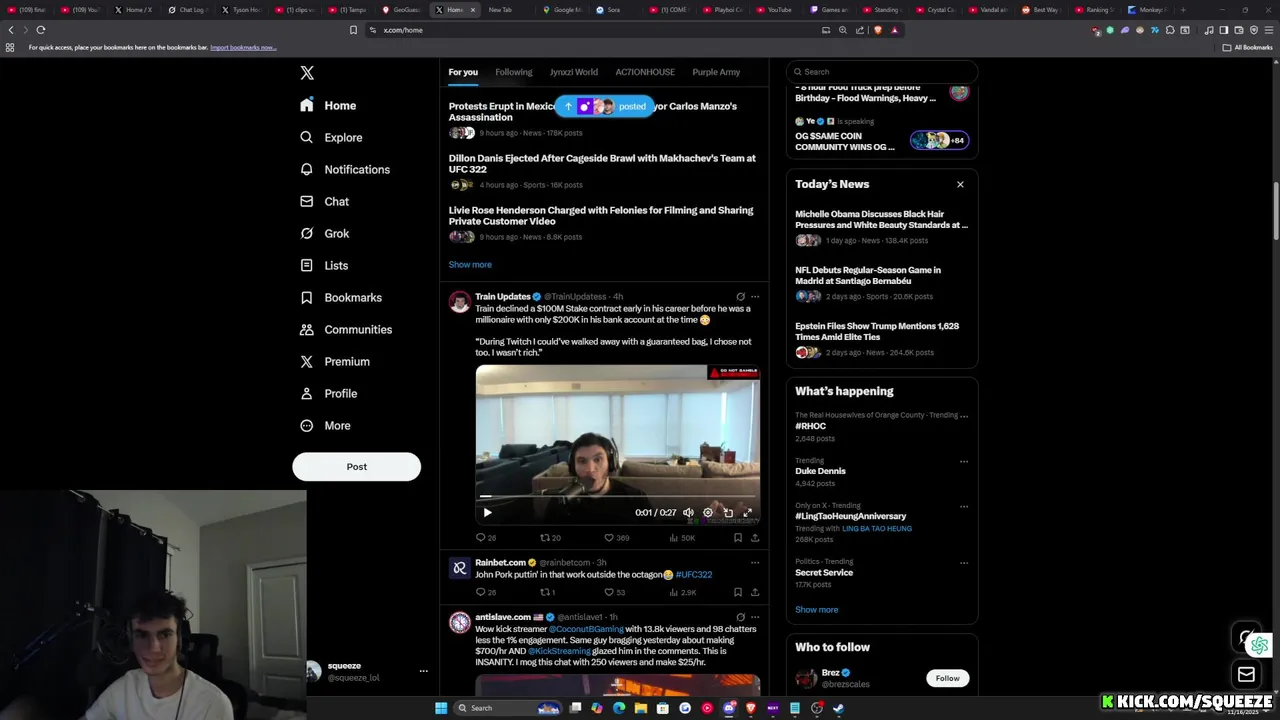Mute the Train Updates video
Viewport: 1280px width, 720px height.
click(688, 512)
